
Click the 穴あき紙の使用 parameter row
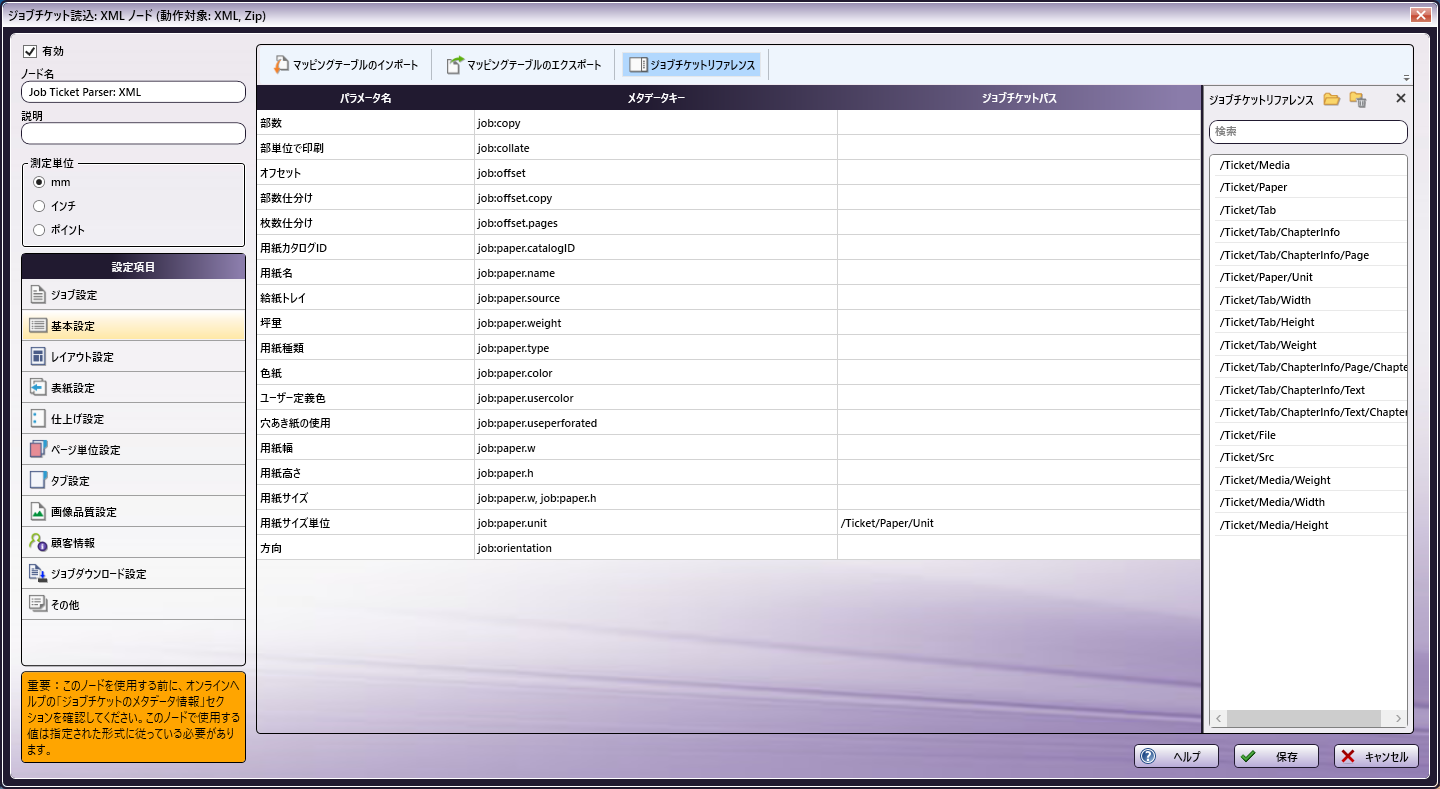coord(729,423)
